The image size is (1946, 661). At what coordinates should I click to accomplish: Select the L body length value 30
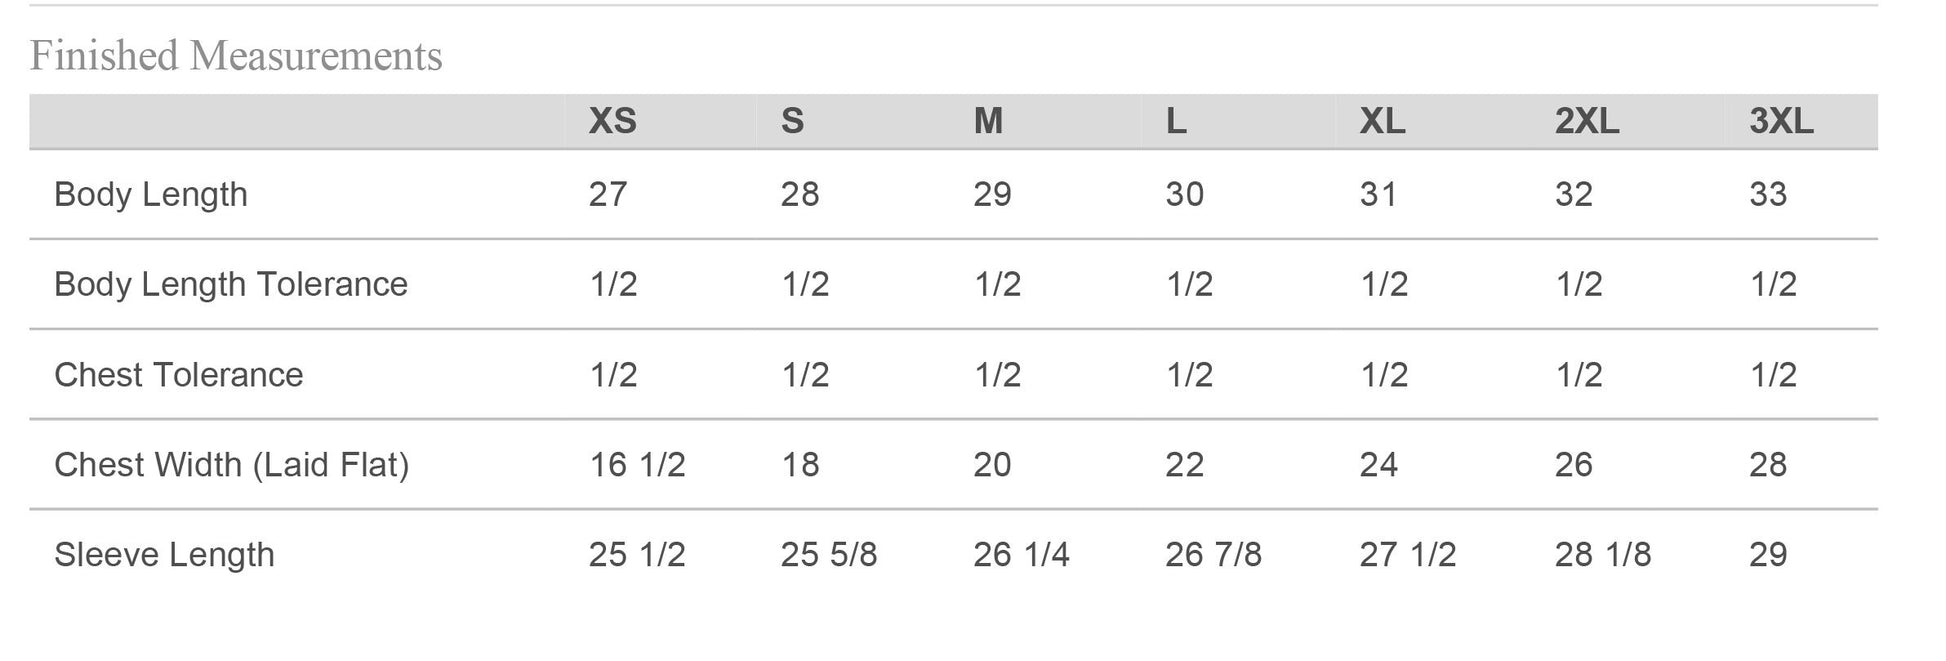pos(1185,194)
